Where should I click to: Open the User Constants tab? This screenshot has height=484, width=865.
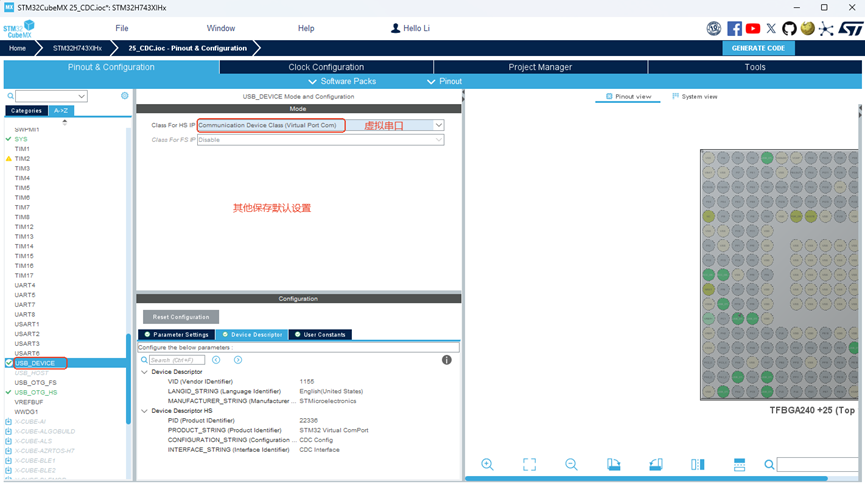320,334
